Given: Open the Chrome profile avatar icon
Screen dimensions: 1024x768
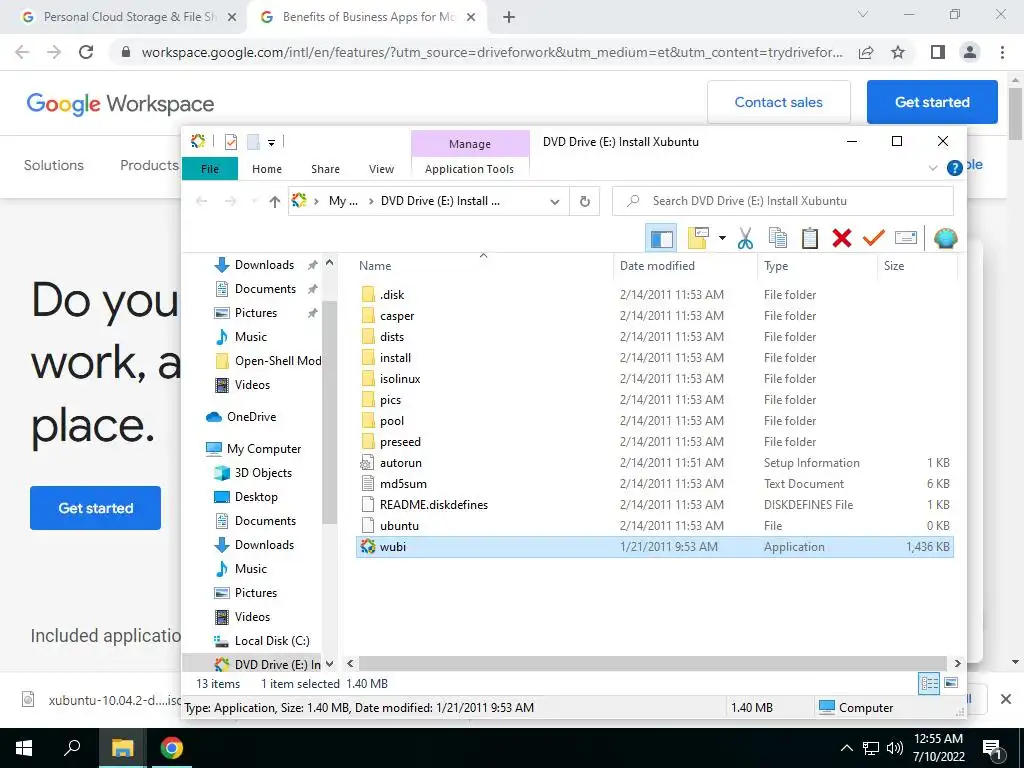Looking at the screenshot, I should [970, 52].
